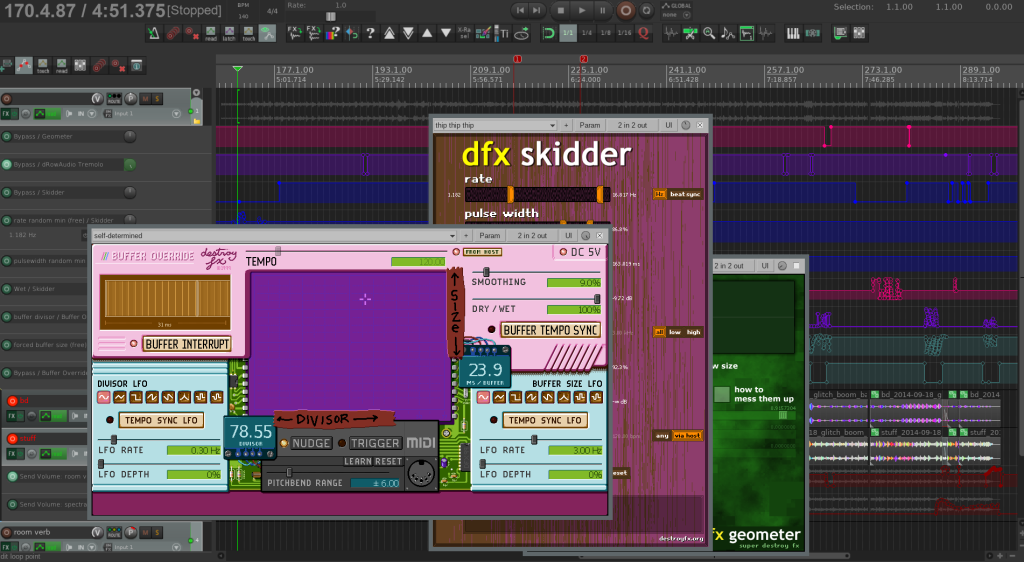The image size is (1024, 562).
Task: Click the SMOOTHING slider handle
Action: [486, 272]
